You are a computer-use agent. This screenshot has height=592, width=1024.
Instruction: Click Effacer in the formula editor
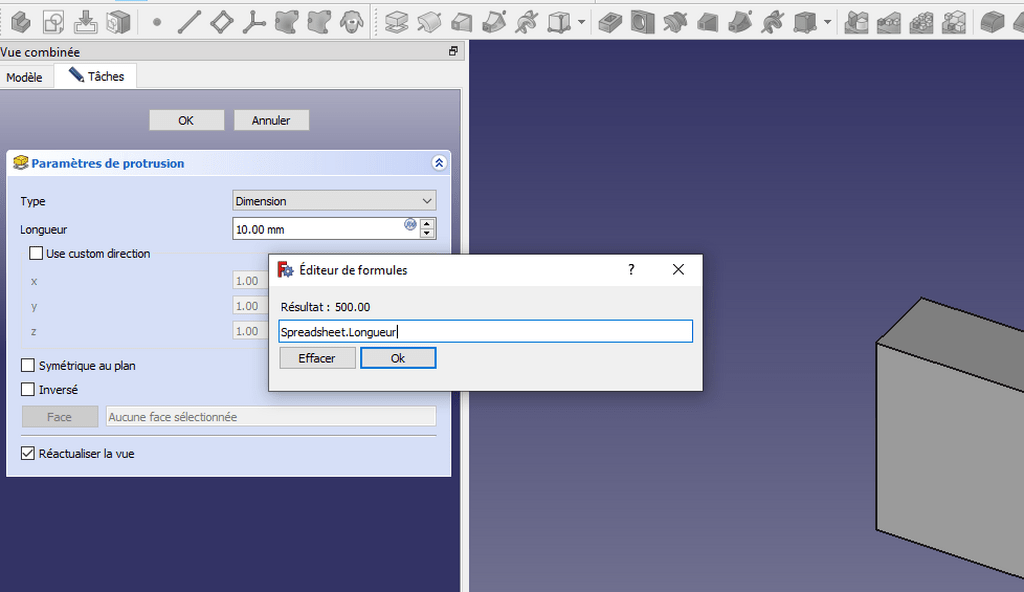tap(317, 358)
